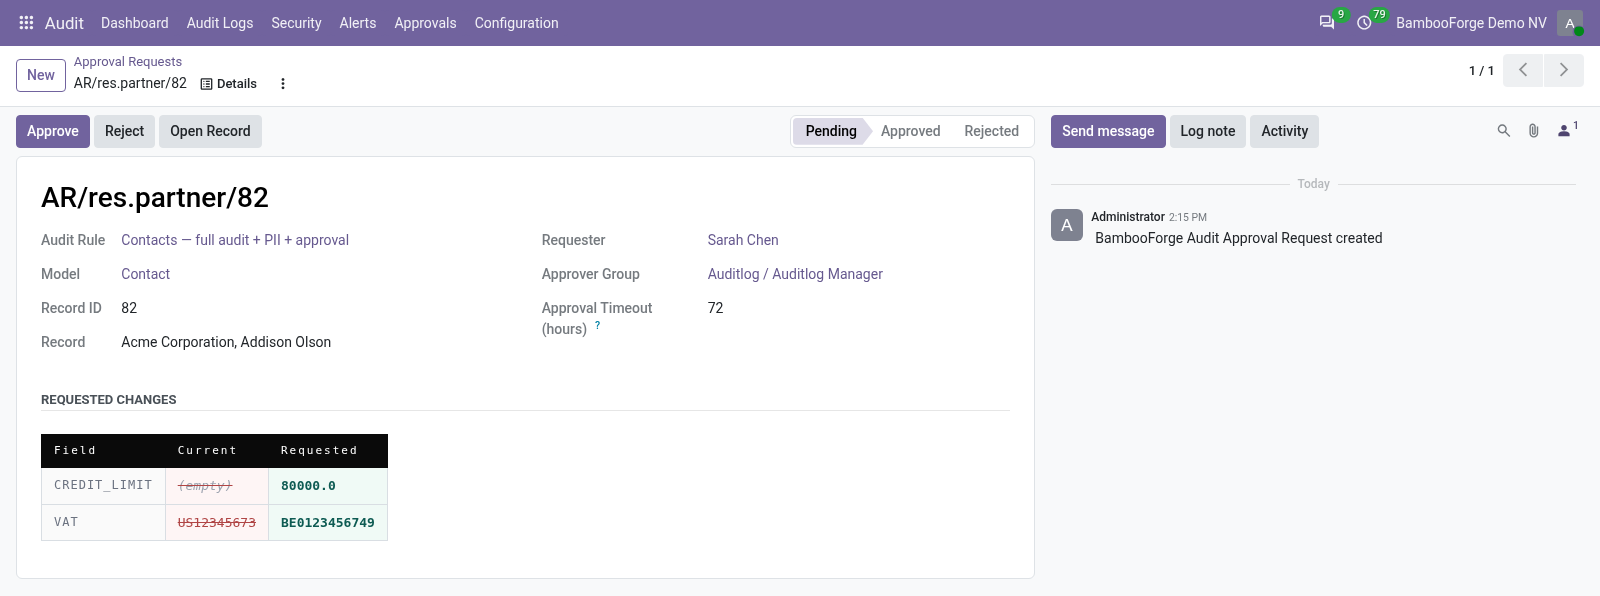
Task: Click the Record ID value 82
Action: tap(129, 308)
